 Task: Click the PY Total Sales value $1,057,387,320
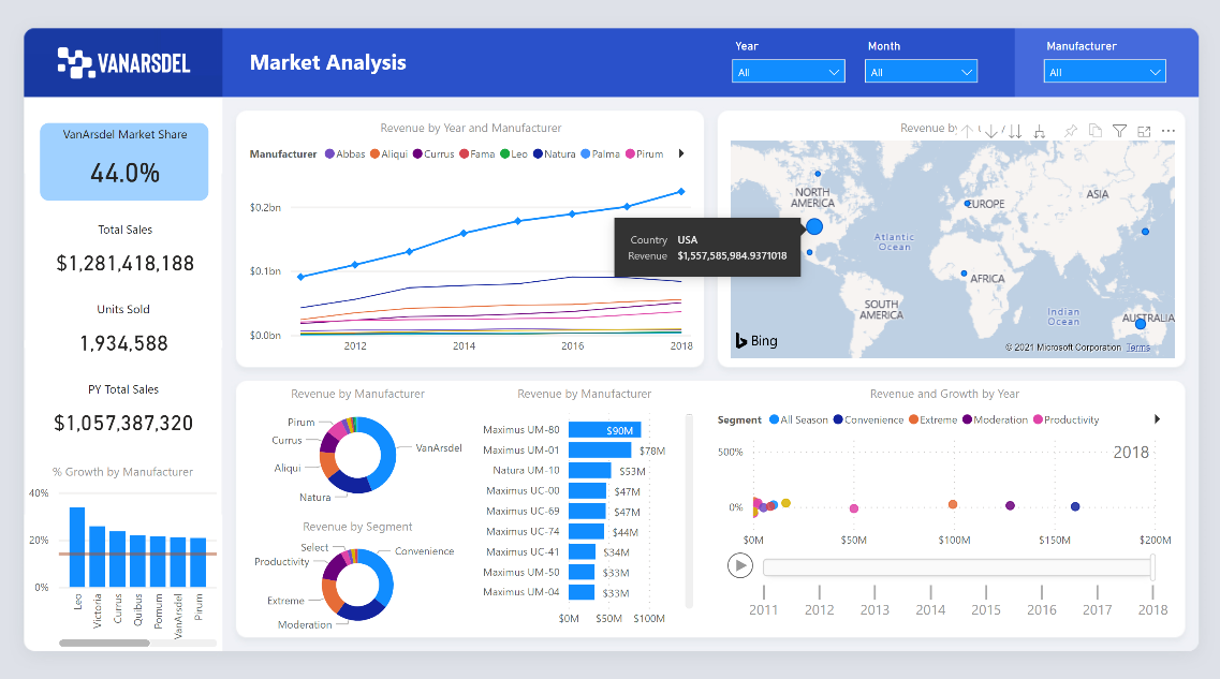[124, 423]
